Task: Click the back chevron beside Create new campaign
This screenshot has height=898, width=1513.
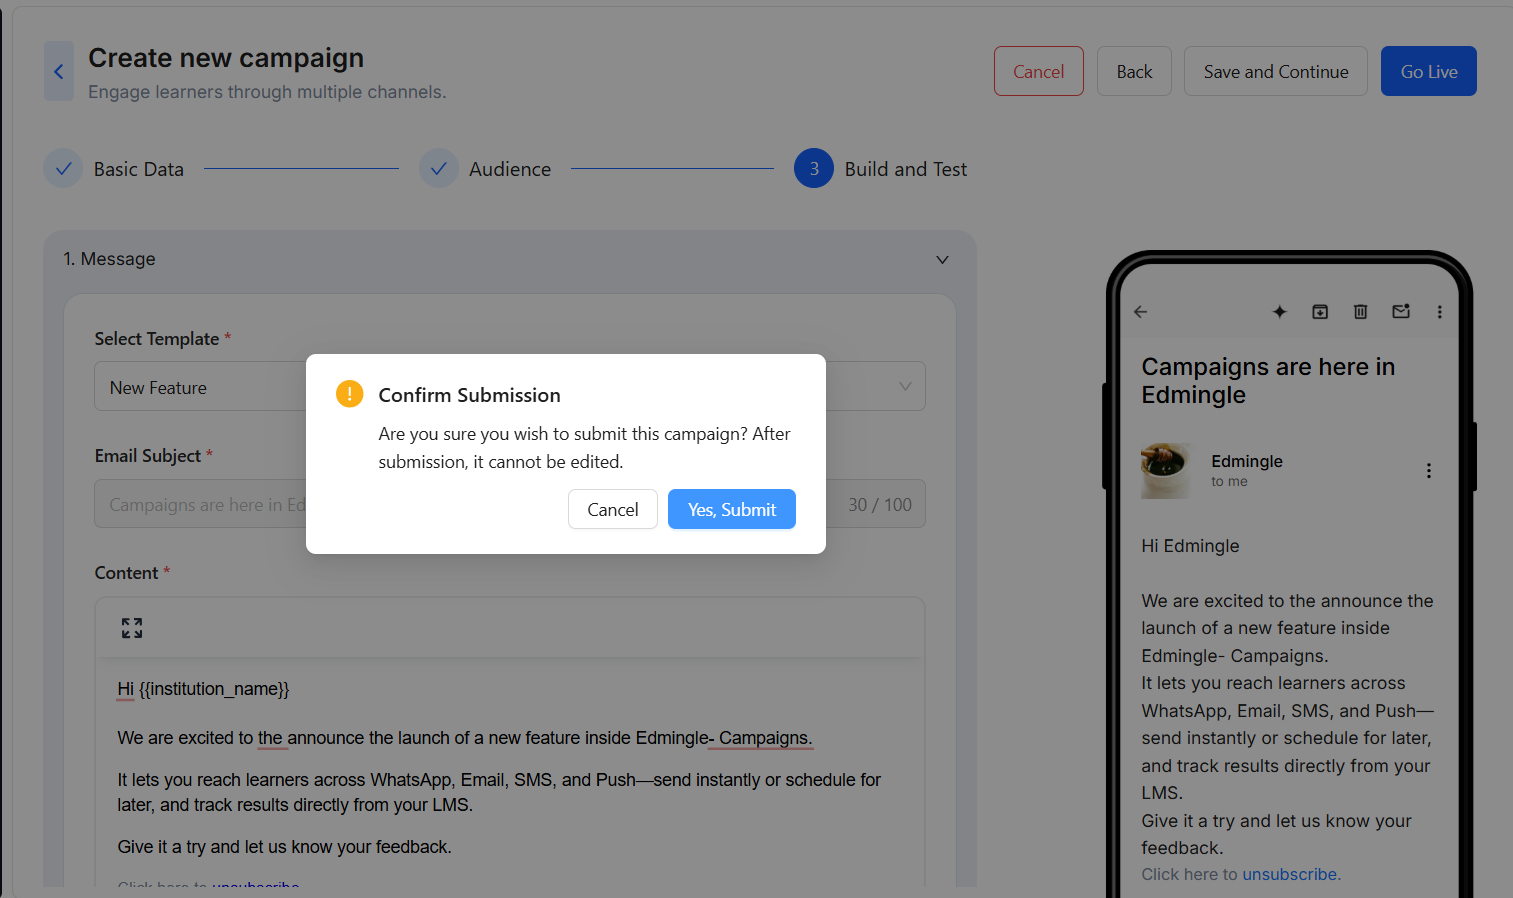Action: [59, 71]
